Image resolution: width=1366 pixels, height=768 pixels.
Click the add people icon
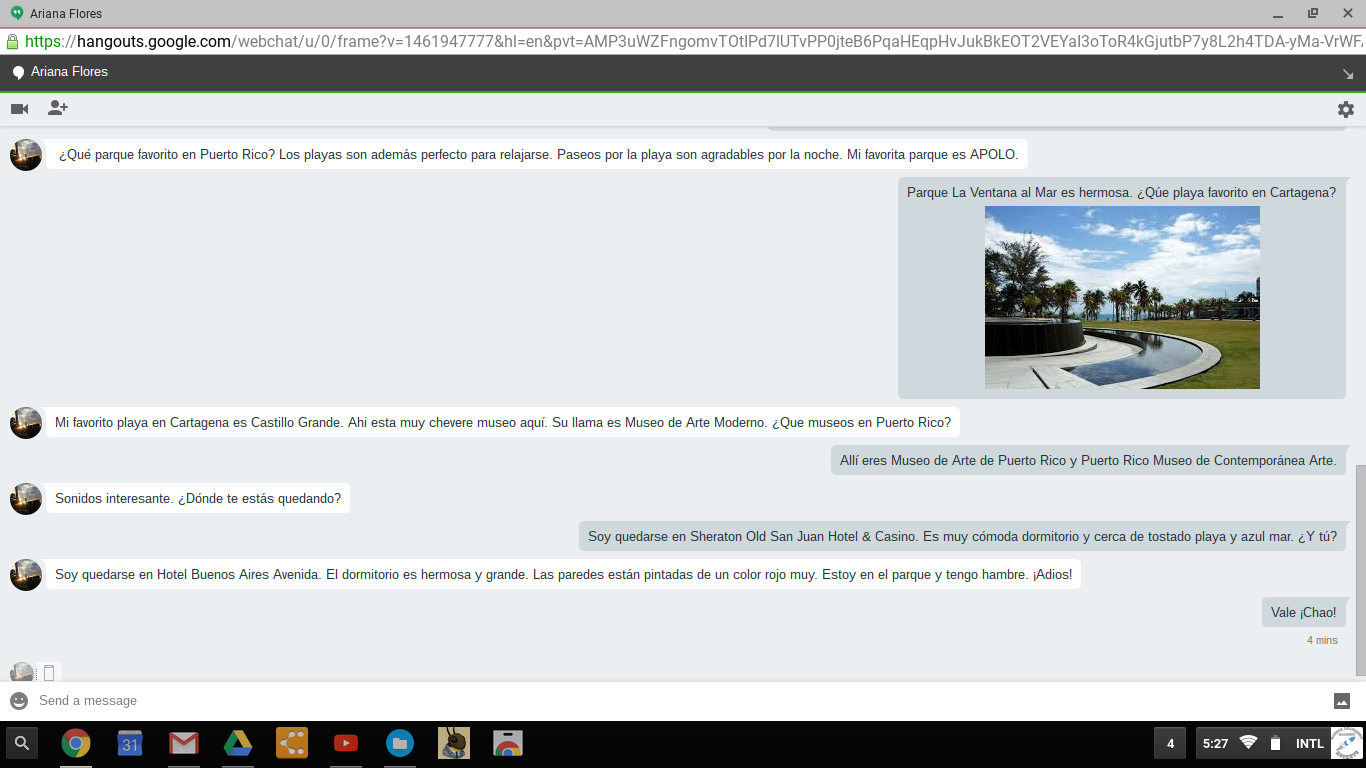tap(58, 109)
